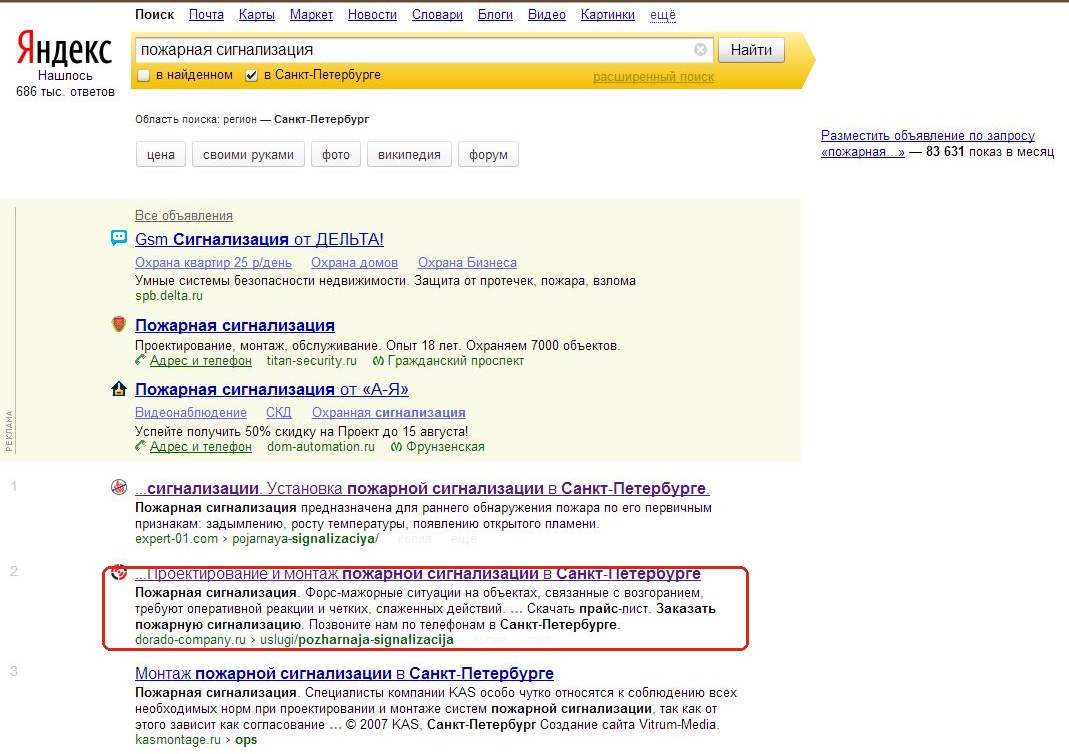Click the metro icon beside Фрунзенская
Viewport: 1069px width, 754px height.
tap(397, 447)
